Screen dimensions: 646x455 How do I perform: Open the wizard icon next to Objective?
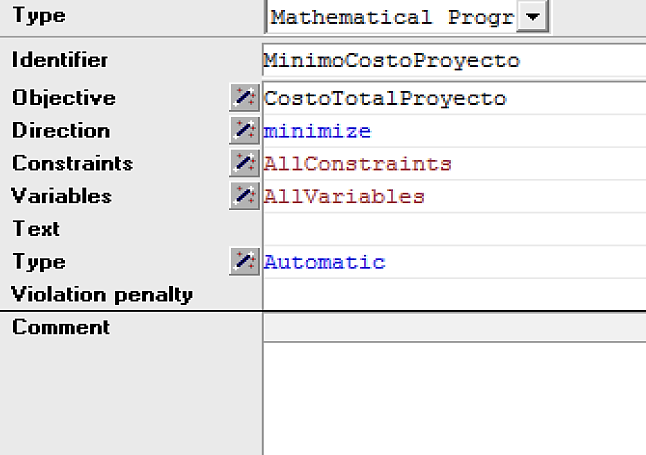[244, 98]
